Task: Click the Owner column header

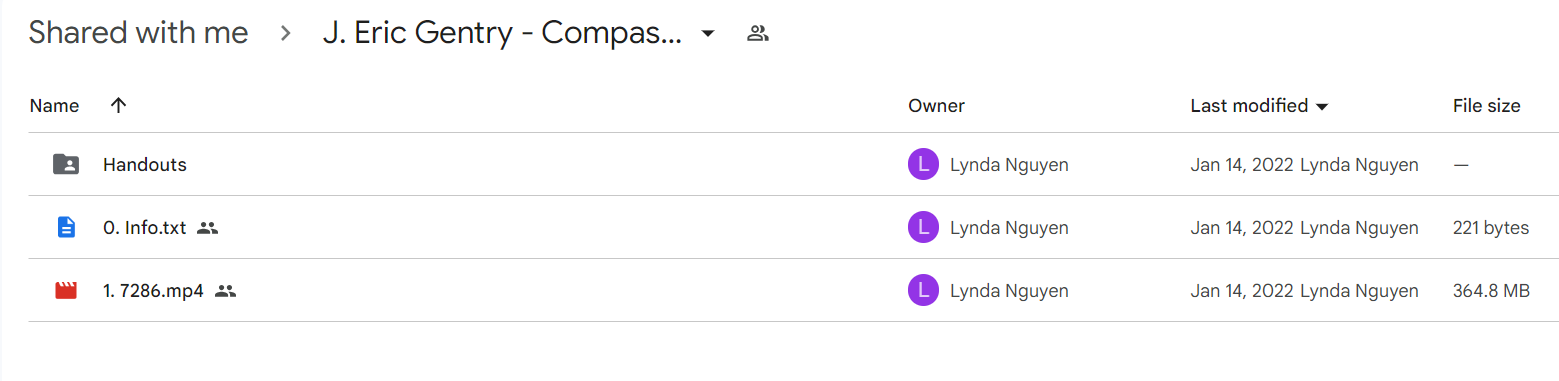Action: [x=936, y=105]
